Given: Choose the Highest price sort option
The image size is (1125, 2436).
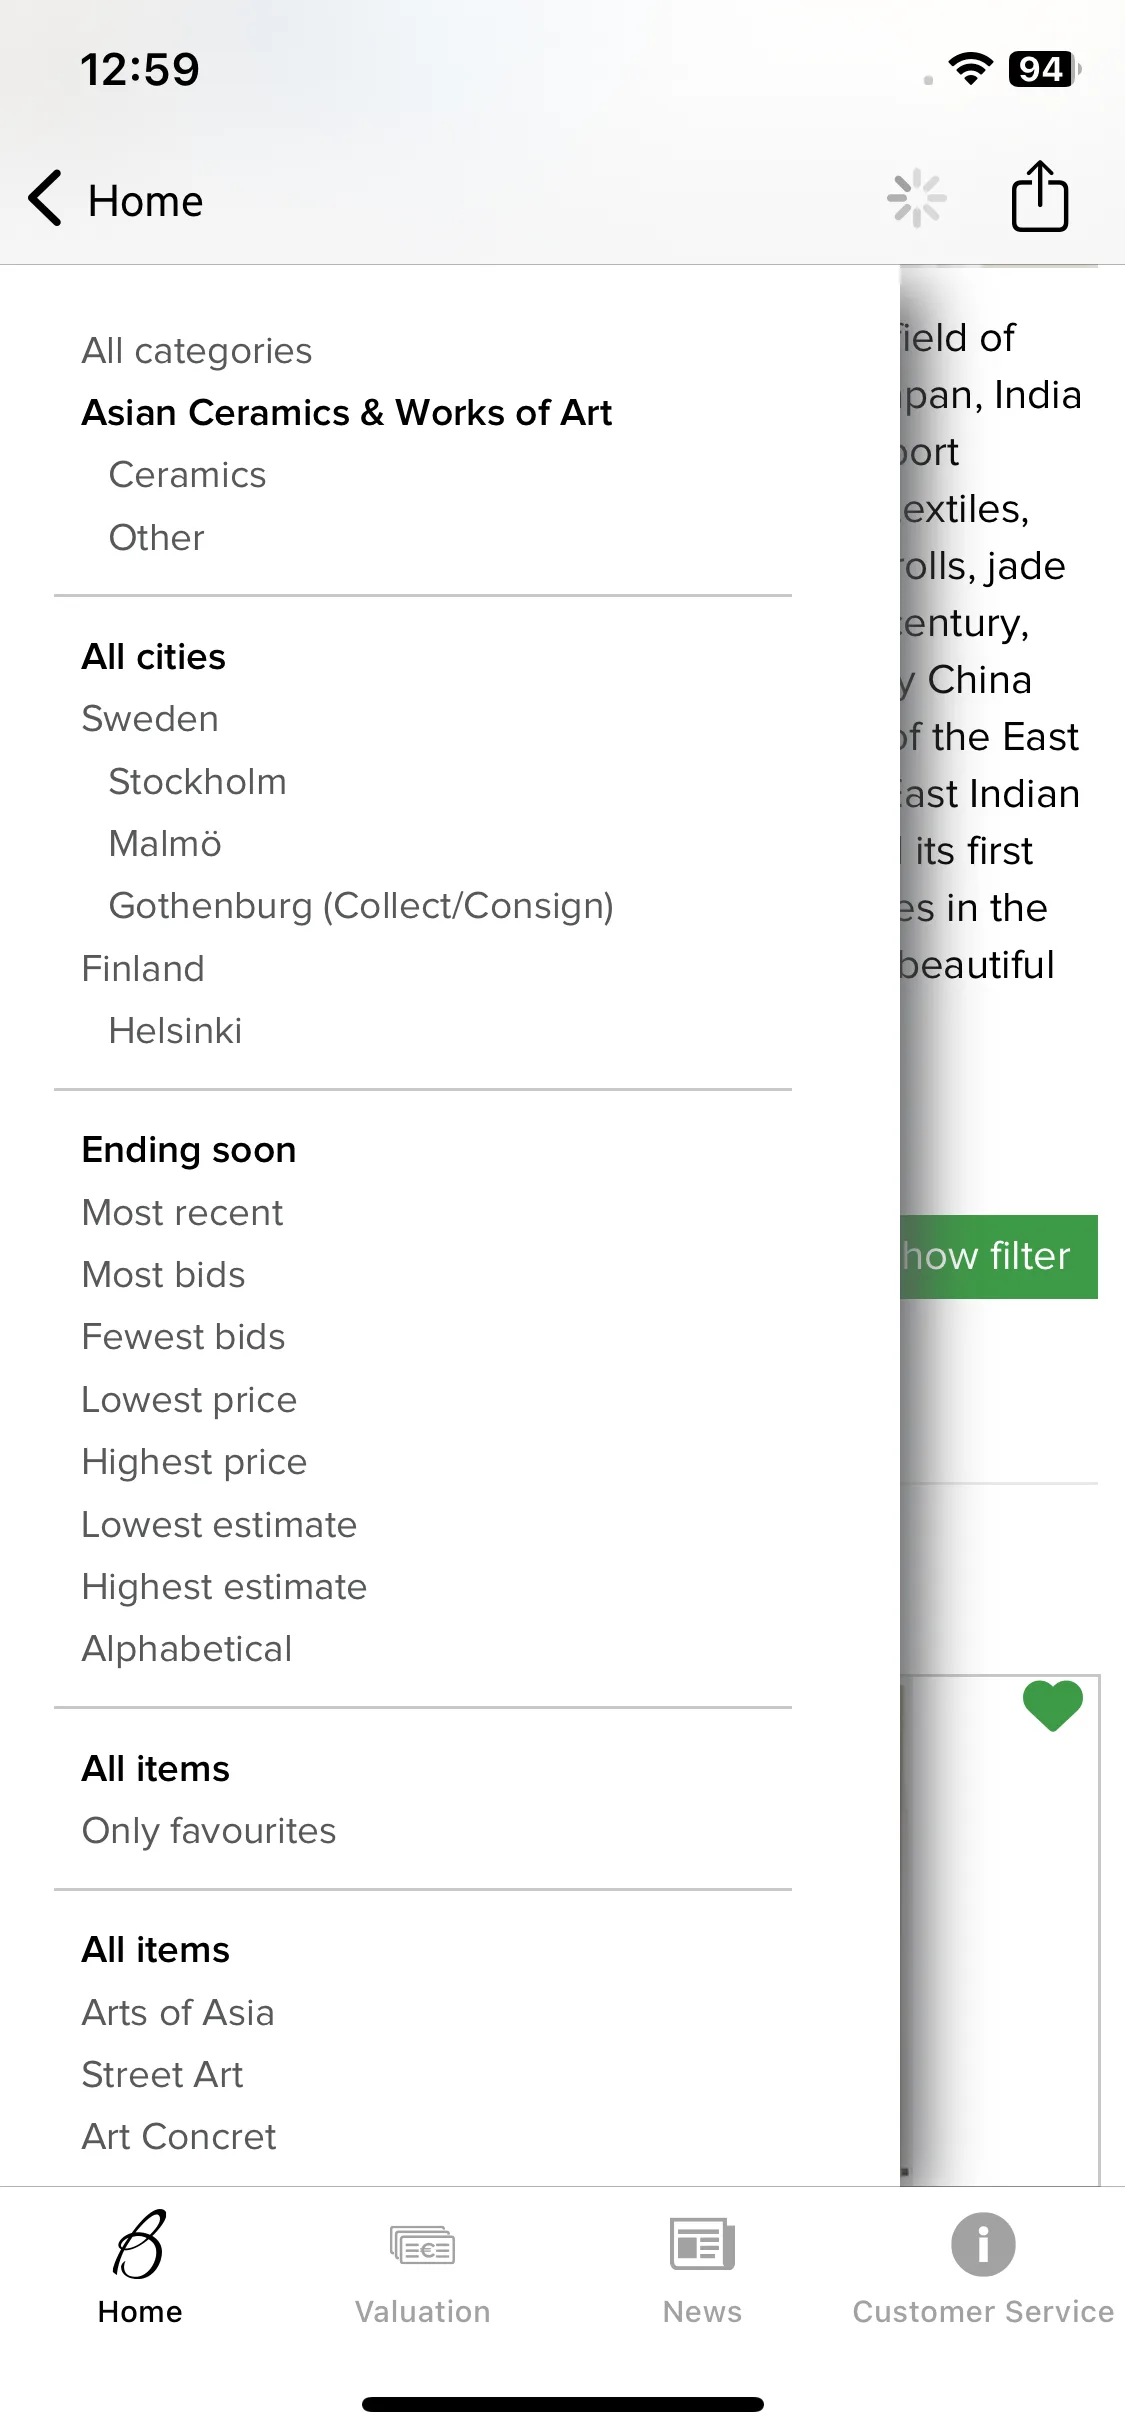Looking at the screenshot, I should pyautogui.click(x=194, y=1462).
